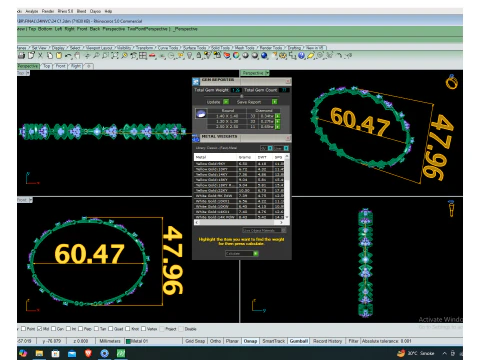Click the Copy icon in toolbar
Screen dimensions: 480x360
pos(50,56)
